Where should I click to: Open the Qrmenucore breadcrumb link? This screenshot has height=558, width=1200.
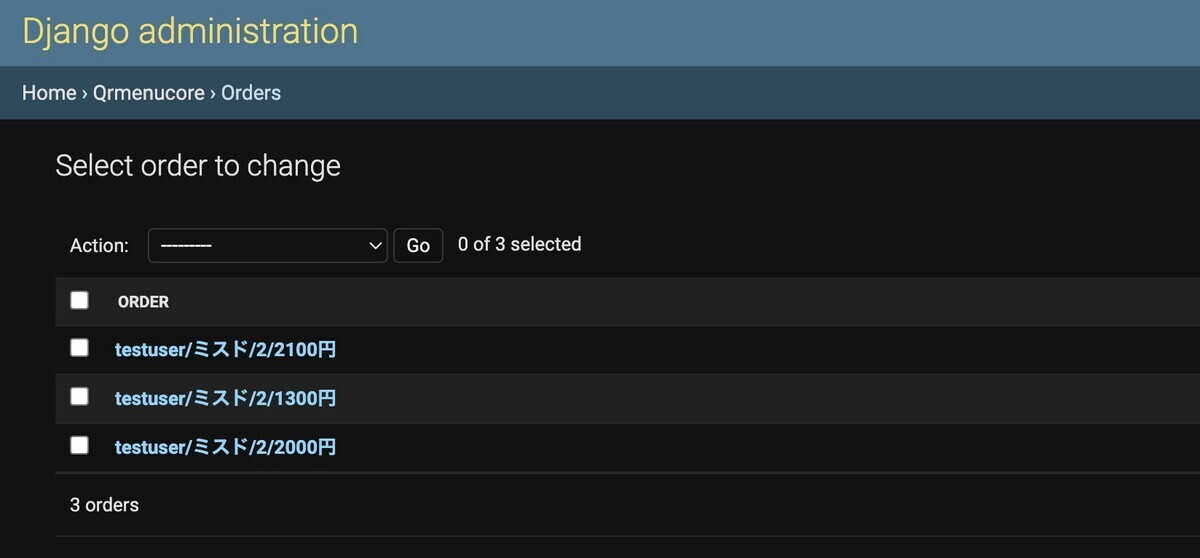(150, 93)
